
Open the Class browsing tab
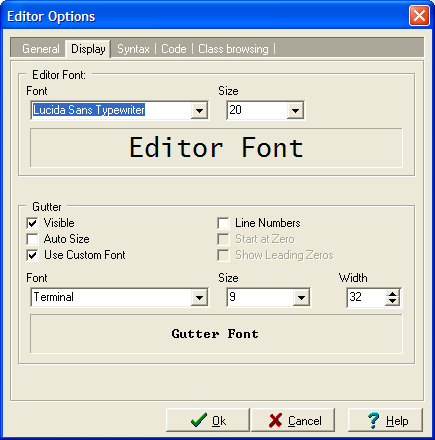[x=233, y=49]
